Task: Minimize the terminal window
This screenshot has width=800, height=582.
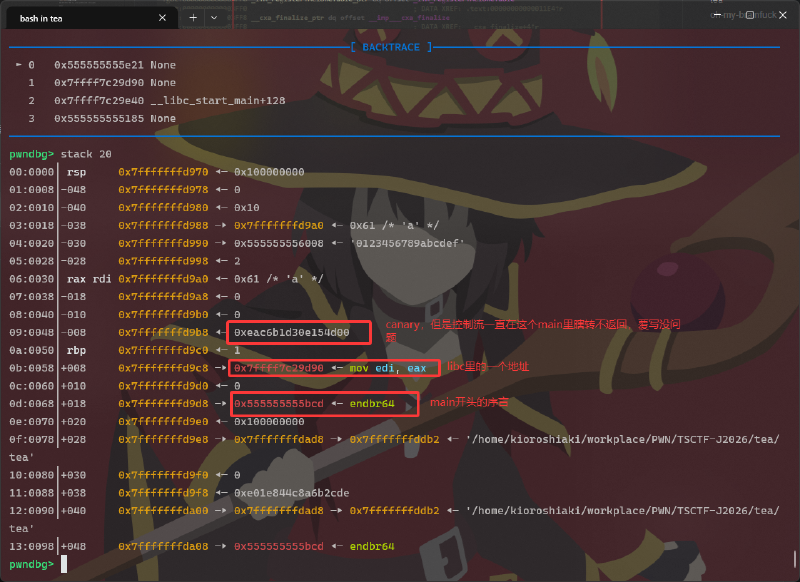Action: click(x=717, y=15)
